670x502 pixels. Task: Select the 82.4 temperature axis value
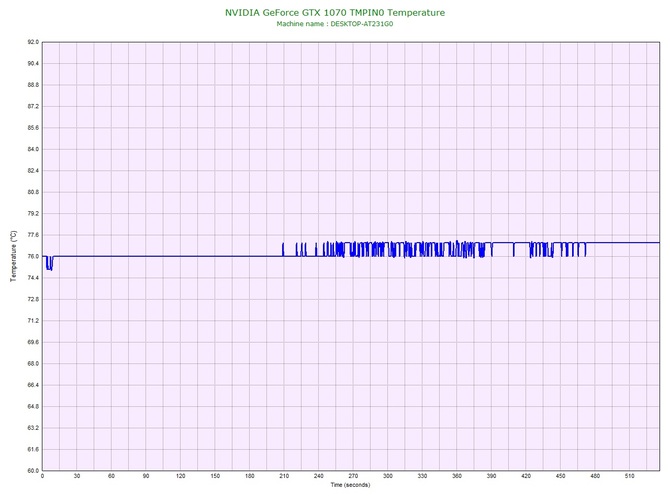33,171
